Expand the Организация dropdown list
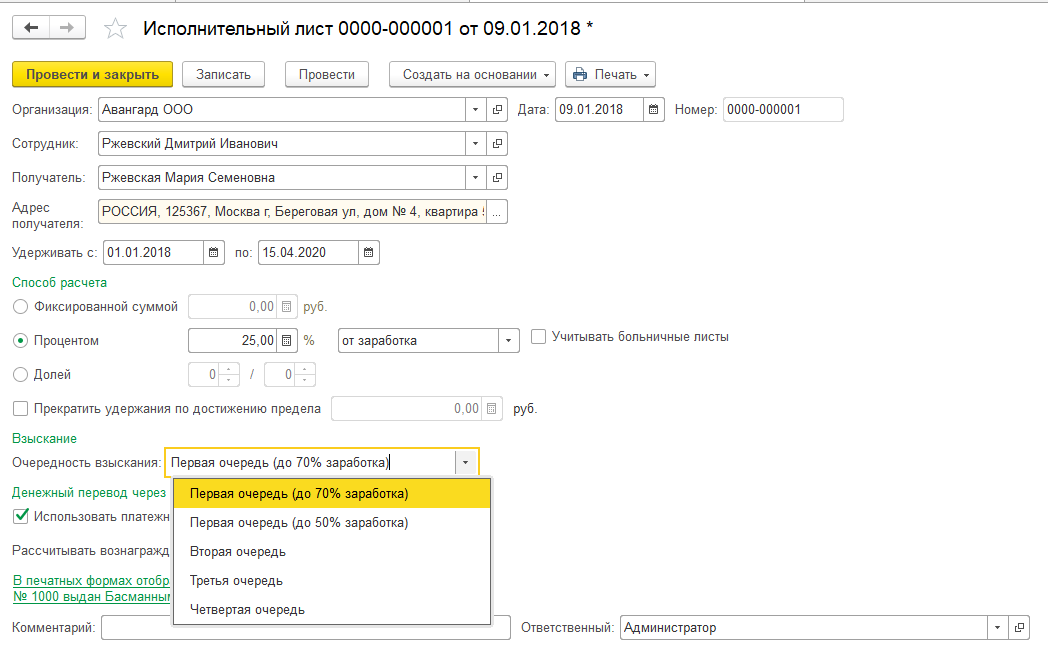Viewport: 1048px width, 646px height. point(475,110)
